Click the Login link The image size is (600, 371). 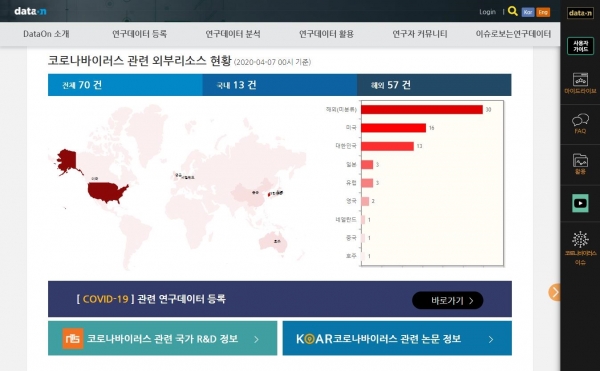pos(487,12)
